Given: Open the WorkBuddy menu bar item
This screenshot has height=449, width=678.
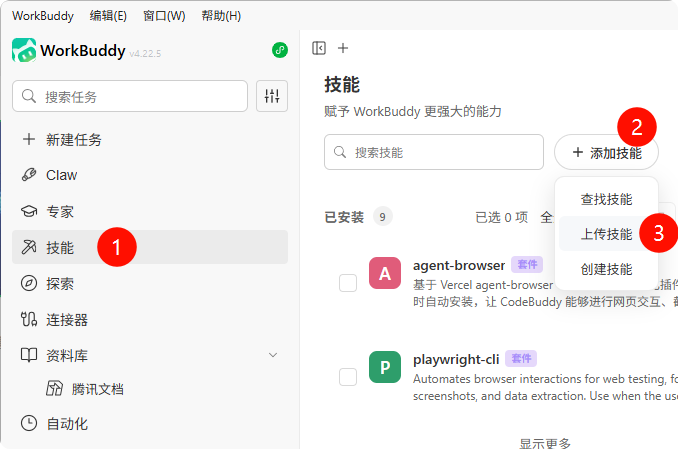Looking at the screenshot, I should click(x=43, y=16).
